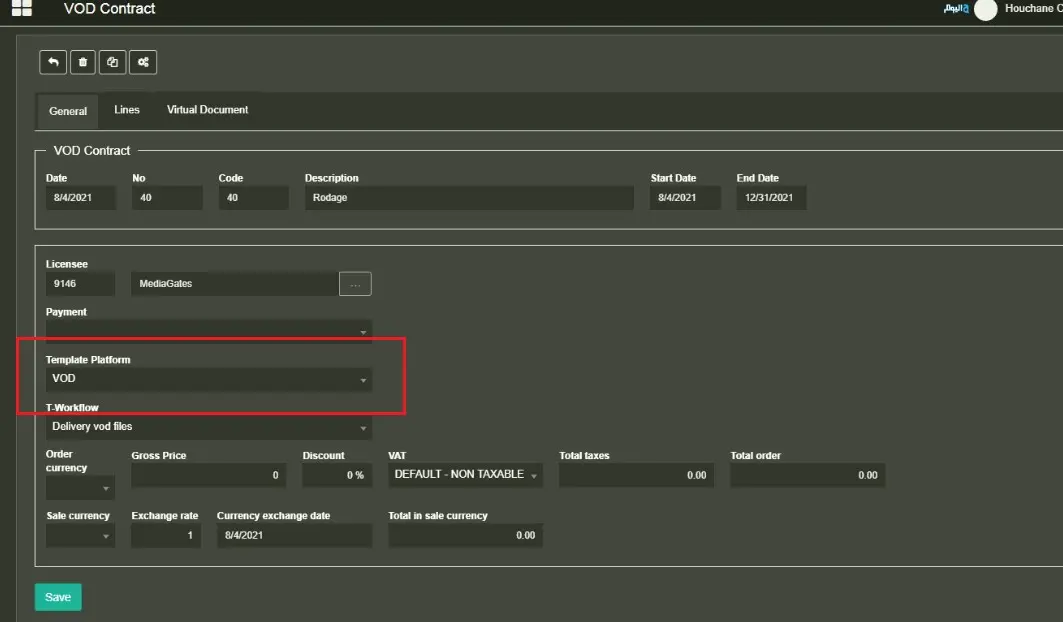Viewport: 1063px width, 622px height.
Task: Select the General tab
Action: [68, 111]
